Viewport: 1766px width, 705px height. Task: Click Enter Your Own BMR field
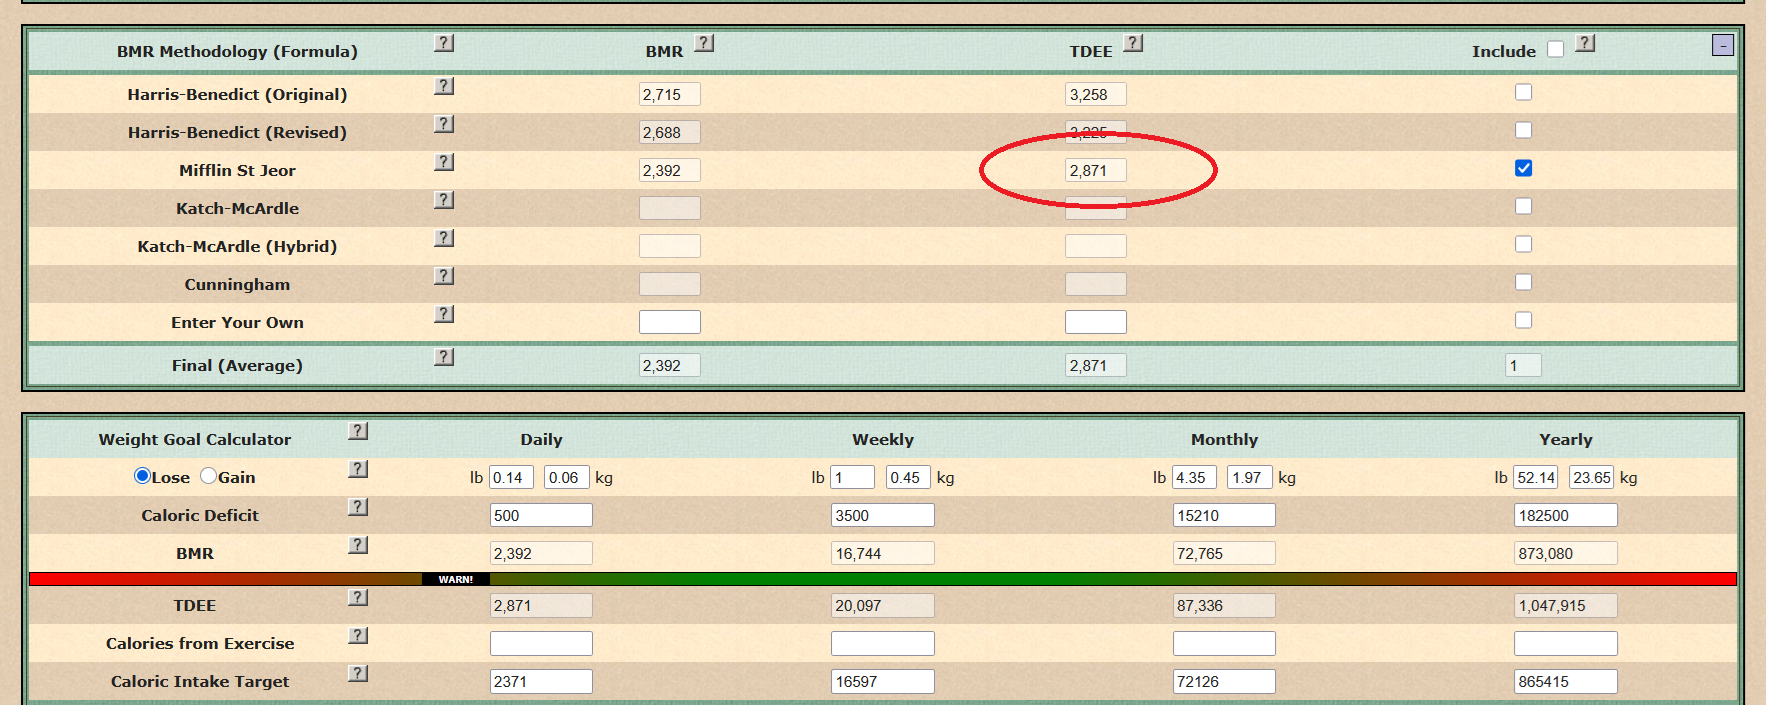tap(670, 322)
